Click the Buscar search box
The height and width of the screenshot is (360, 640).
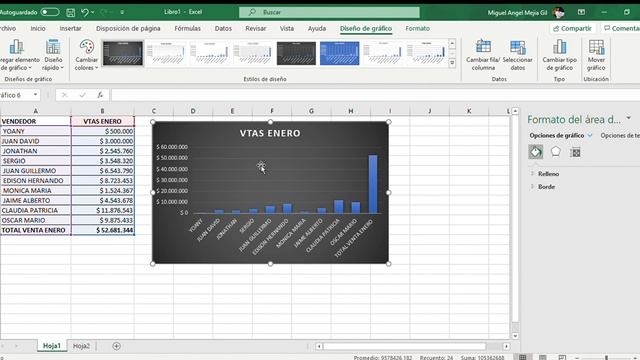tap(329, 12)
